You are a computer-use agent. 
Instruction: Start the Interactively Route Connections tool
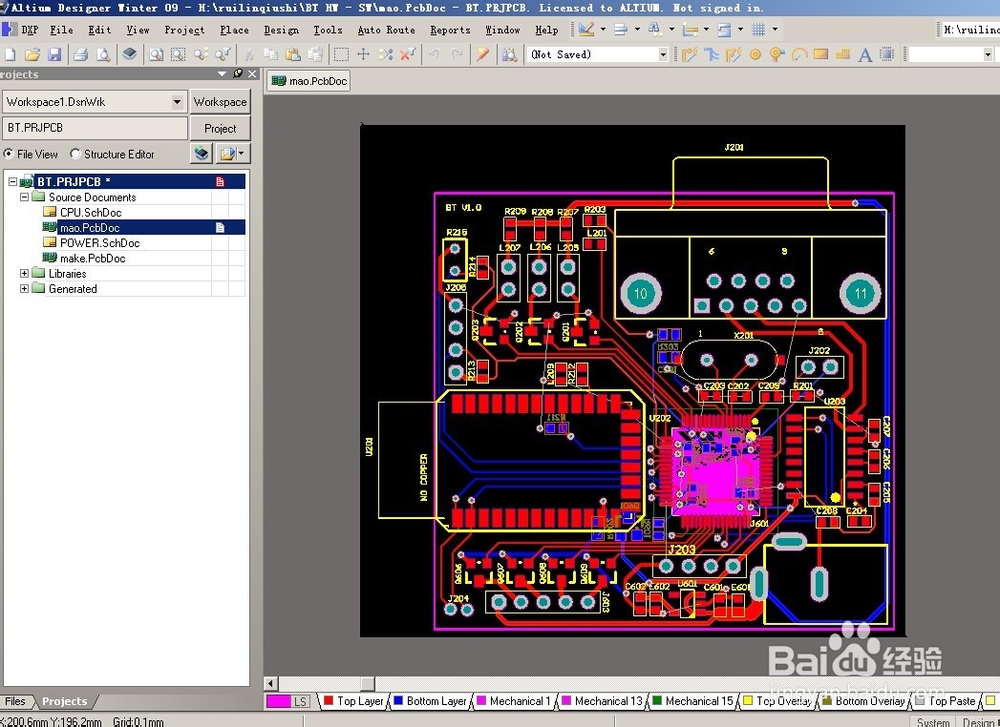pos(689,55)
